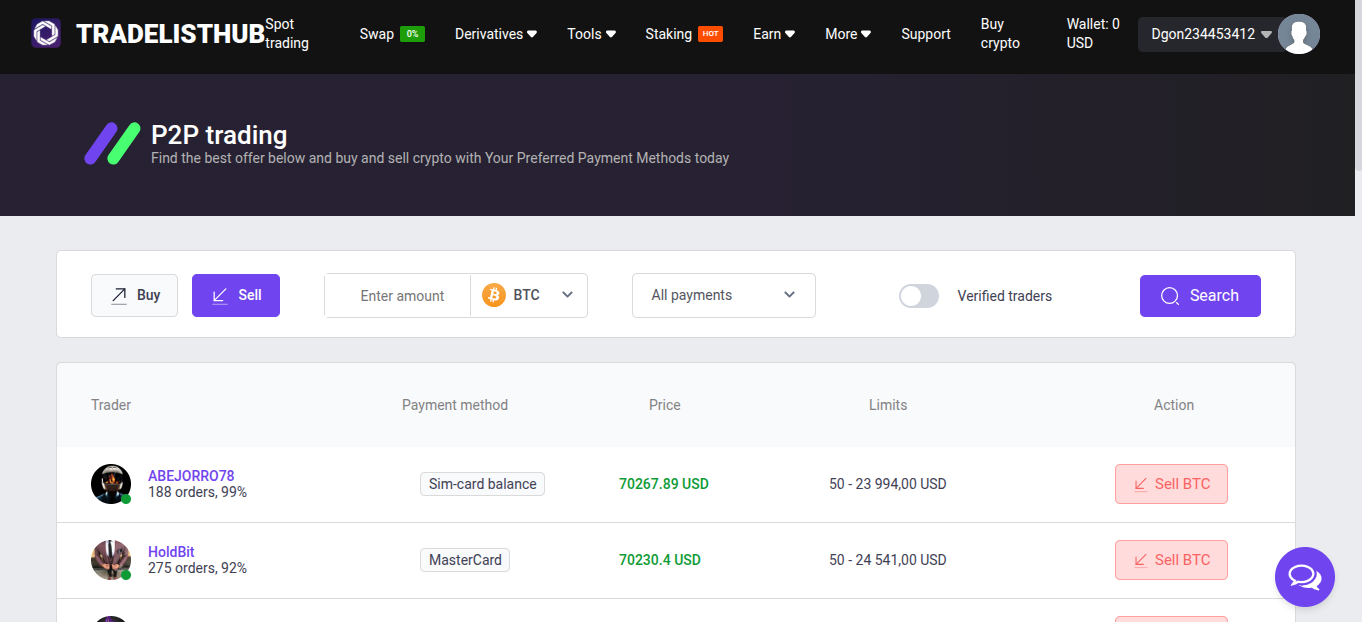Open the More menu
1362x622 pixels.
pyautogui.click(x=848, y=34)
